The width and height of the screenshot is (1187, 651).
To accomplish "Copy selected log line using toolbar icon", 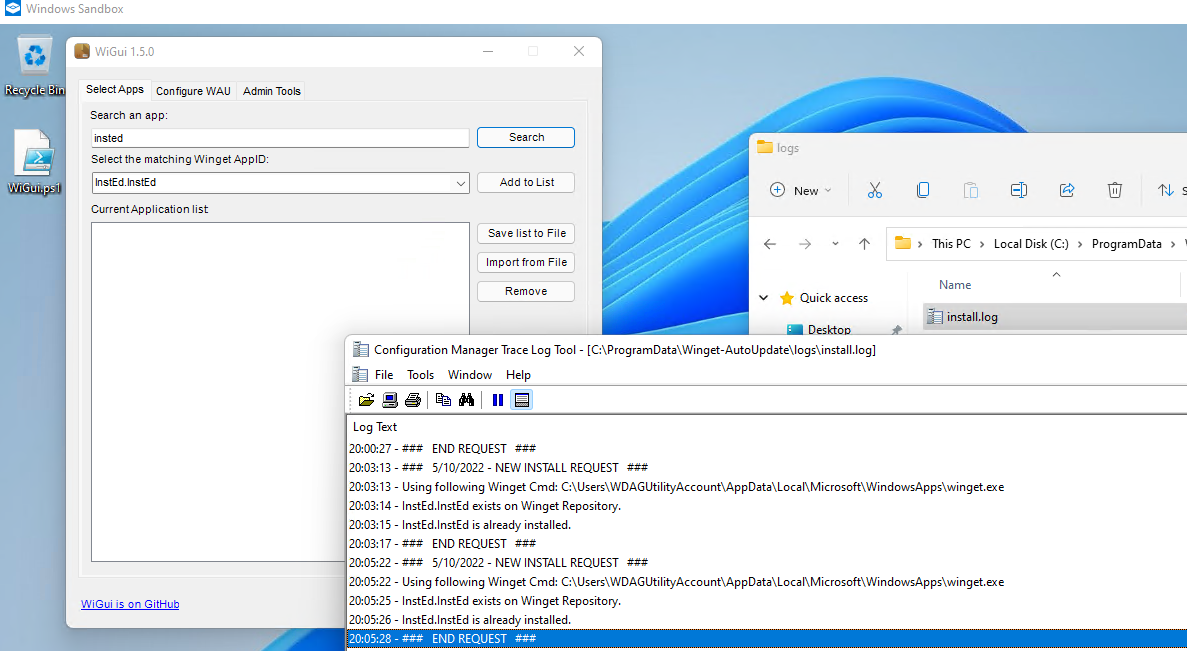I will (x=442, y=399).
